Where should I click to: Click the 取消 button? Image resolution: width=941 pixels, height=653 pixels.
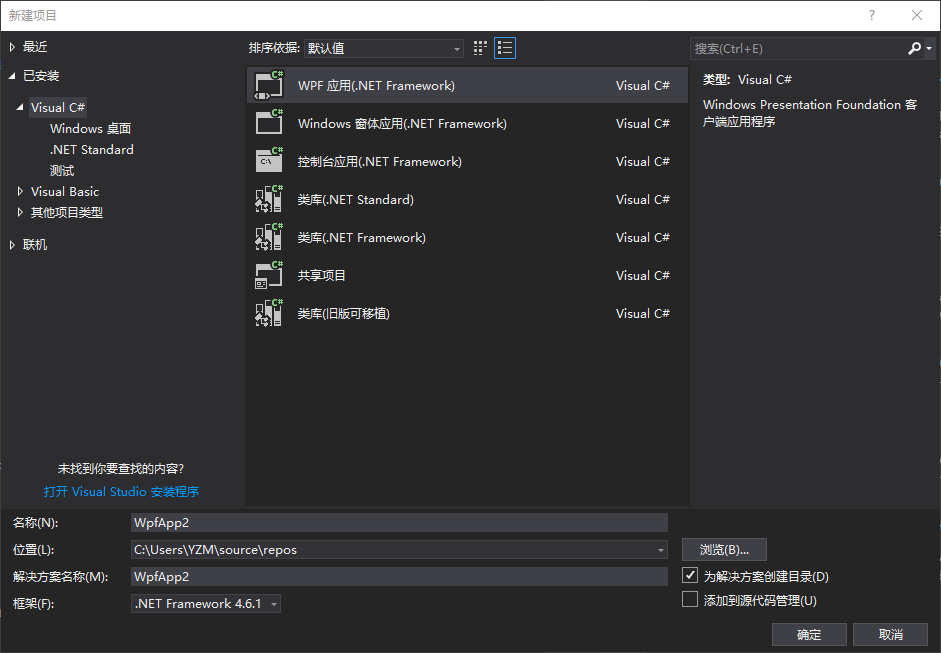[890, 634]
